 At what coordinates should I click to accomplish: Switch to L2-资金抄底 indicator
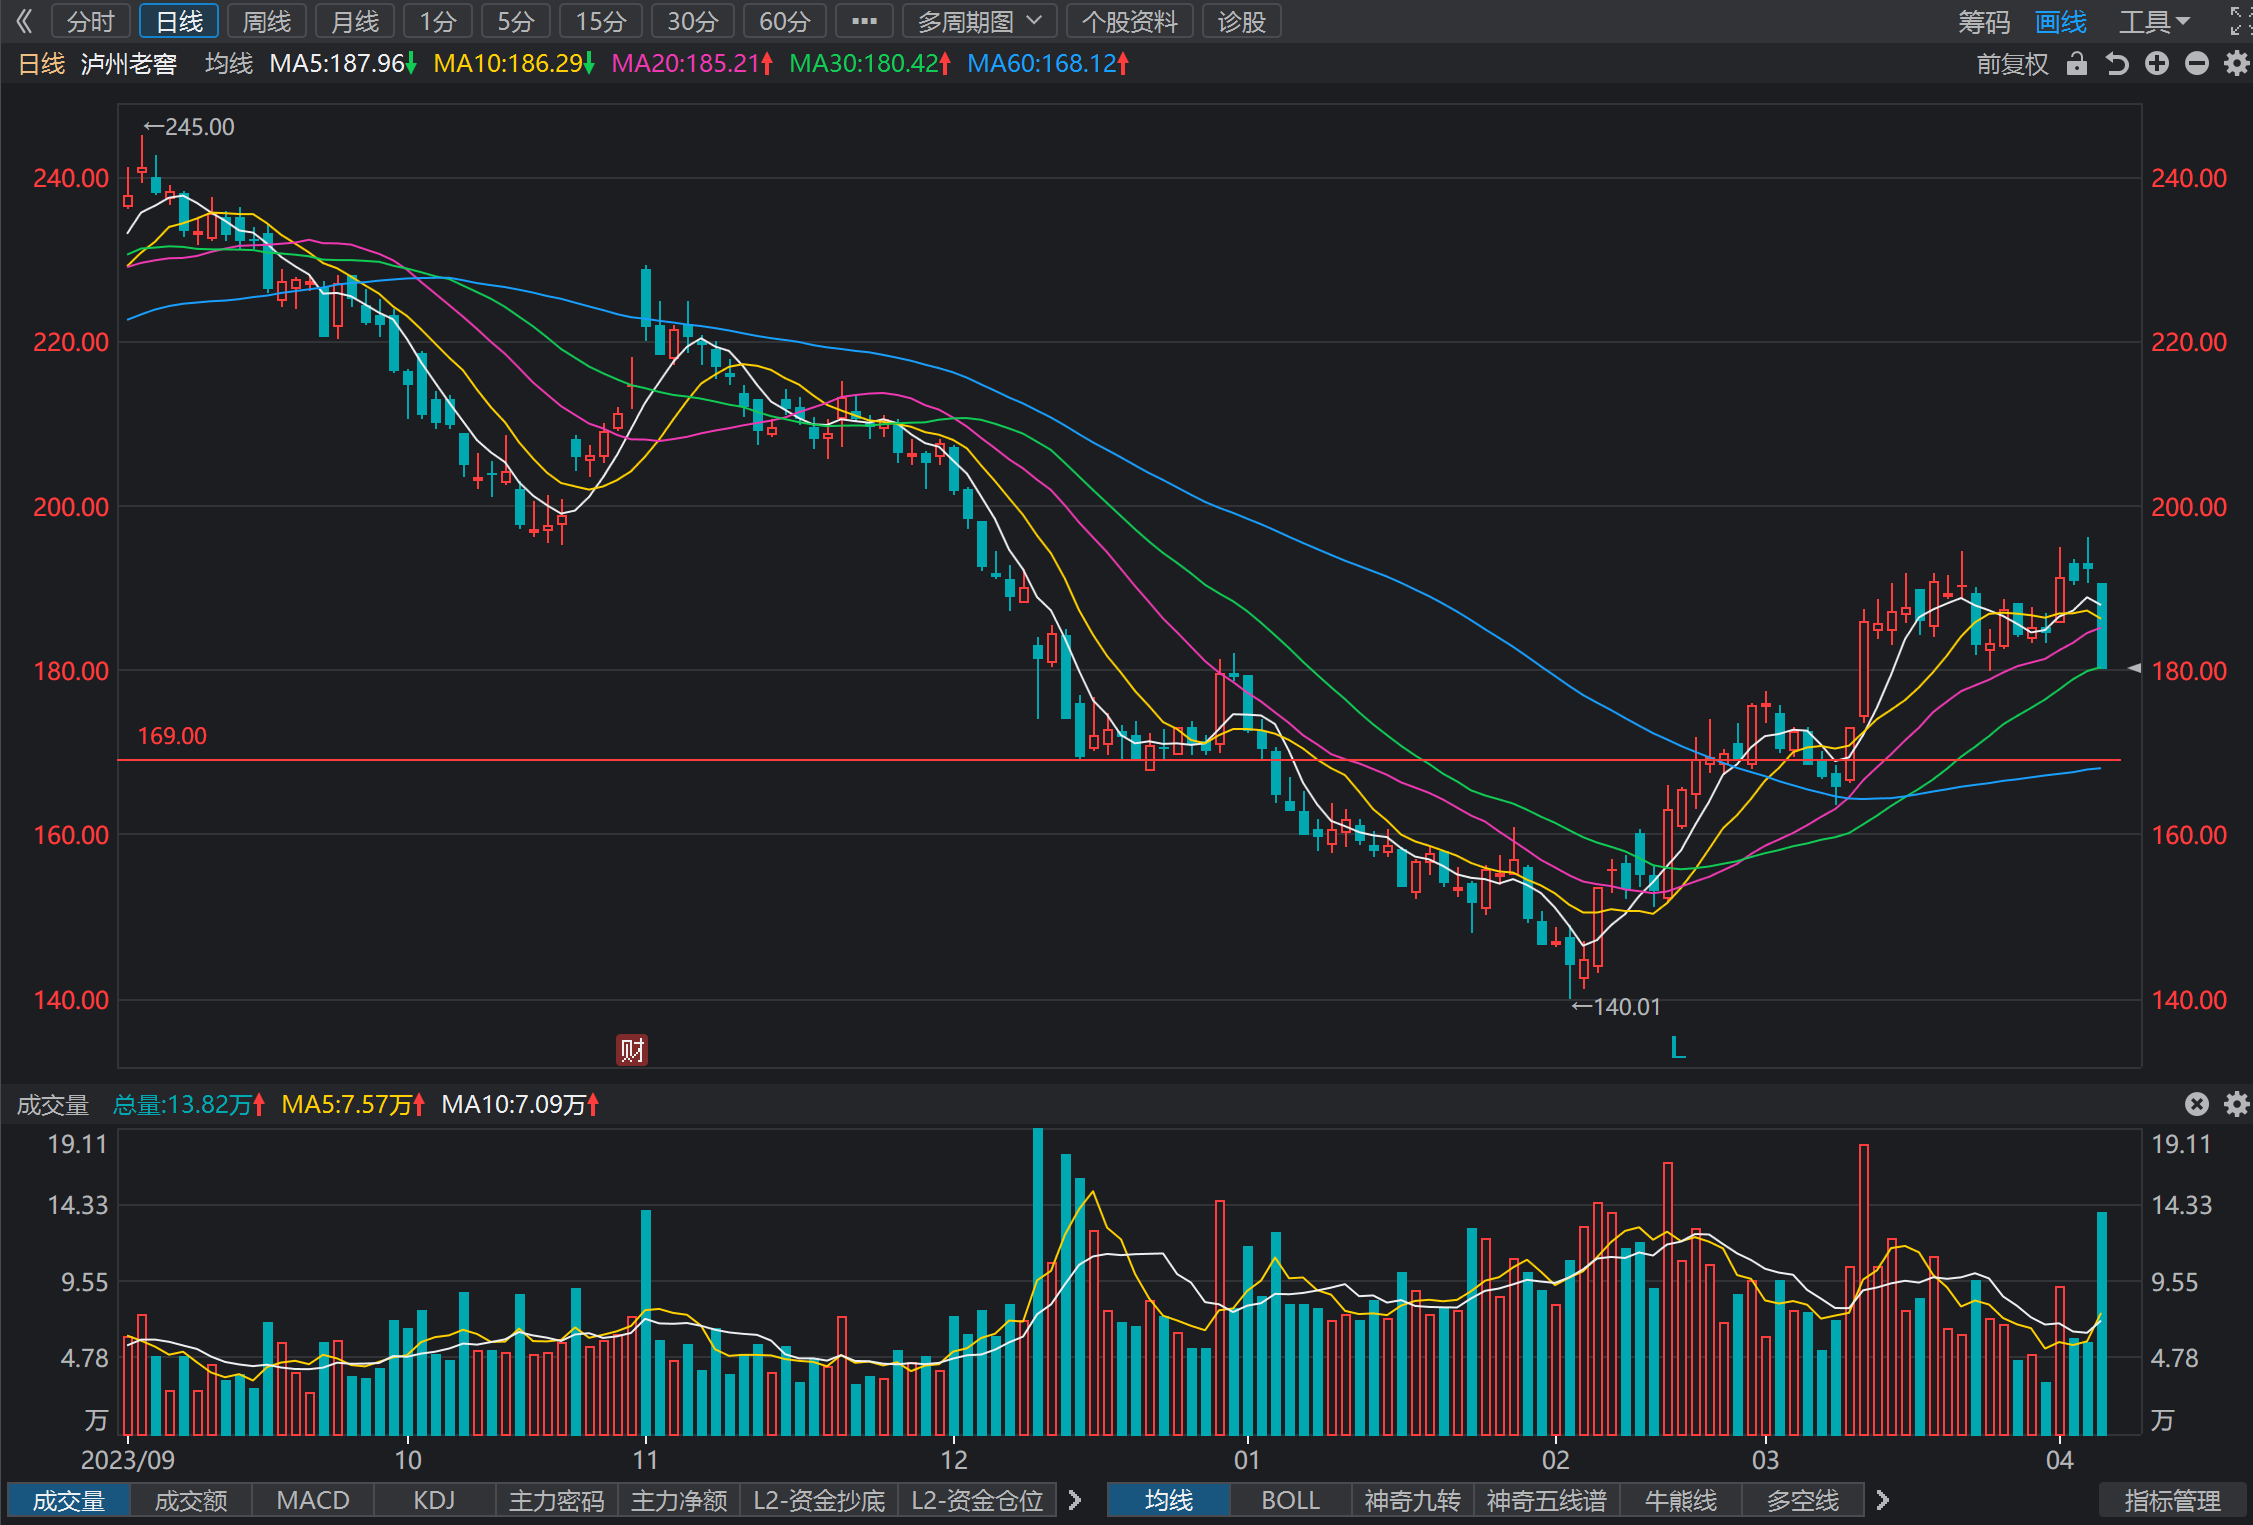tap(819, 1500)
